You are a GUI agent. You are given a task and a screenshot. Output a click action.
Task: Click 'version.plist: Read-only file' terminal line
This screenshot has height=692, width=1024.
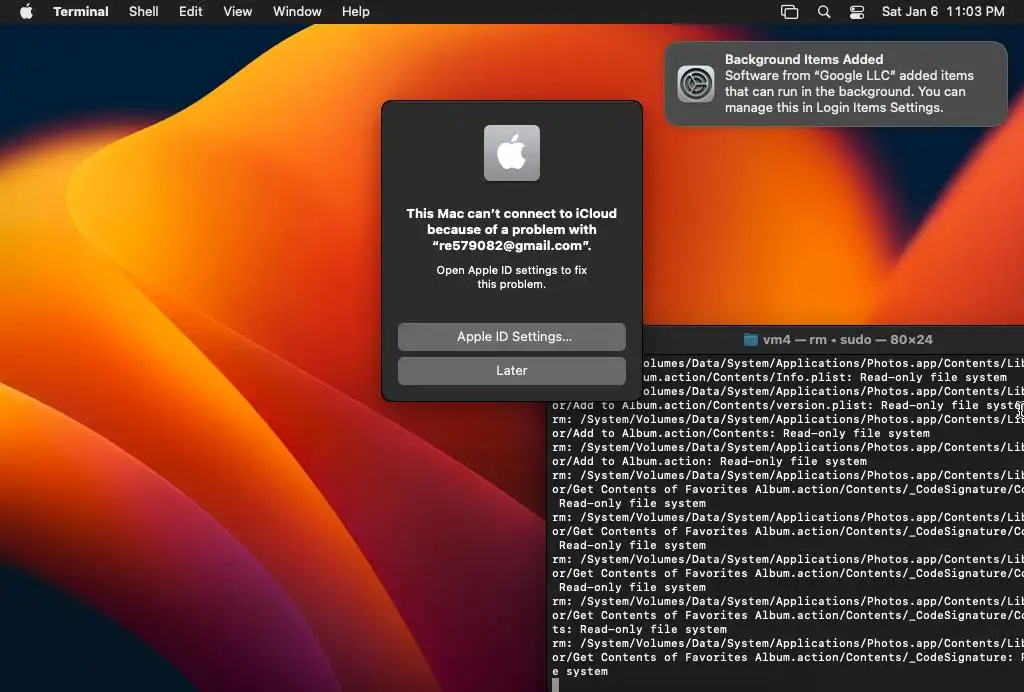coord(788,405)
